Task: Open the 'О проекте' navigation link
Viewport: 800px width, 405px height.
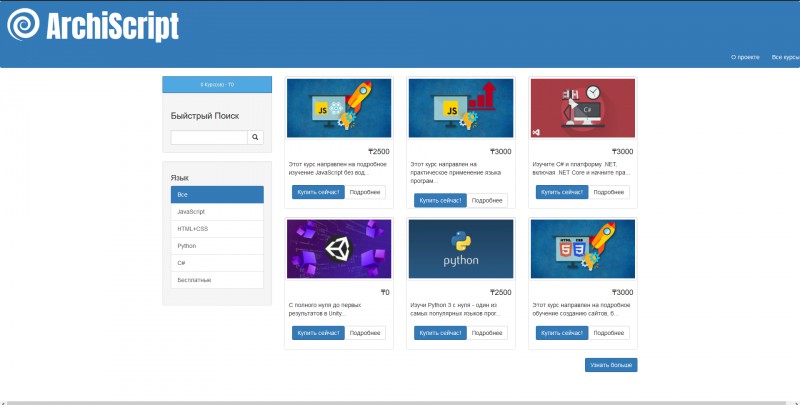Action: point(745,57)
